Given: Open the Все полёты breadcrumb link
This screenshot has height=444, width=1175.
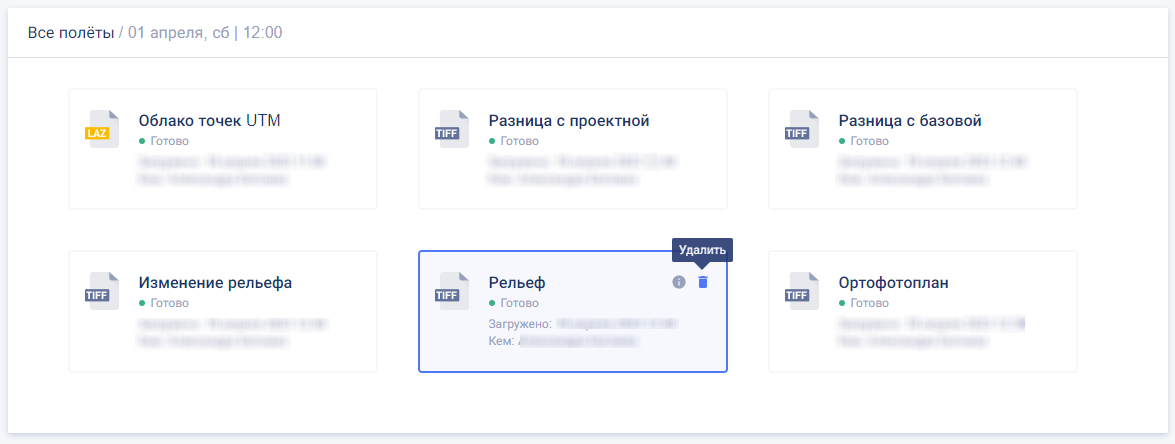Looking at the screenshot, I should tap(70, 33).
